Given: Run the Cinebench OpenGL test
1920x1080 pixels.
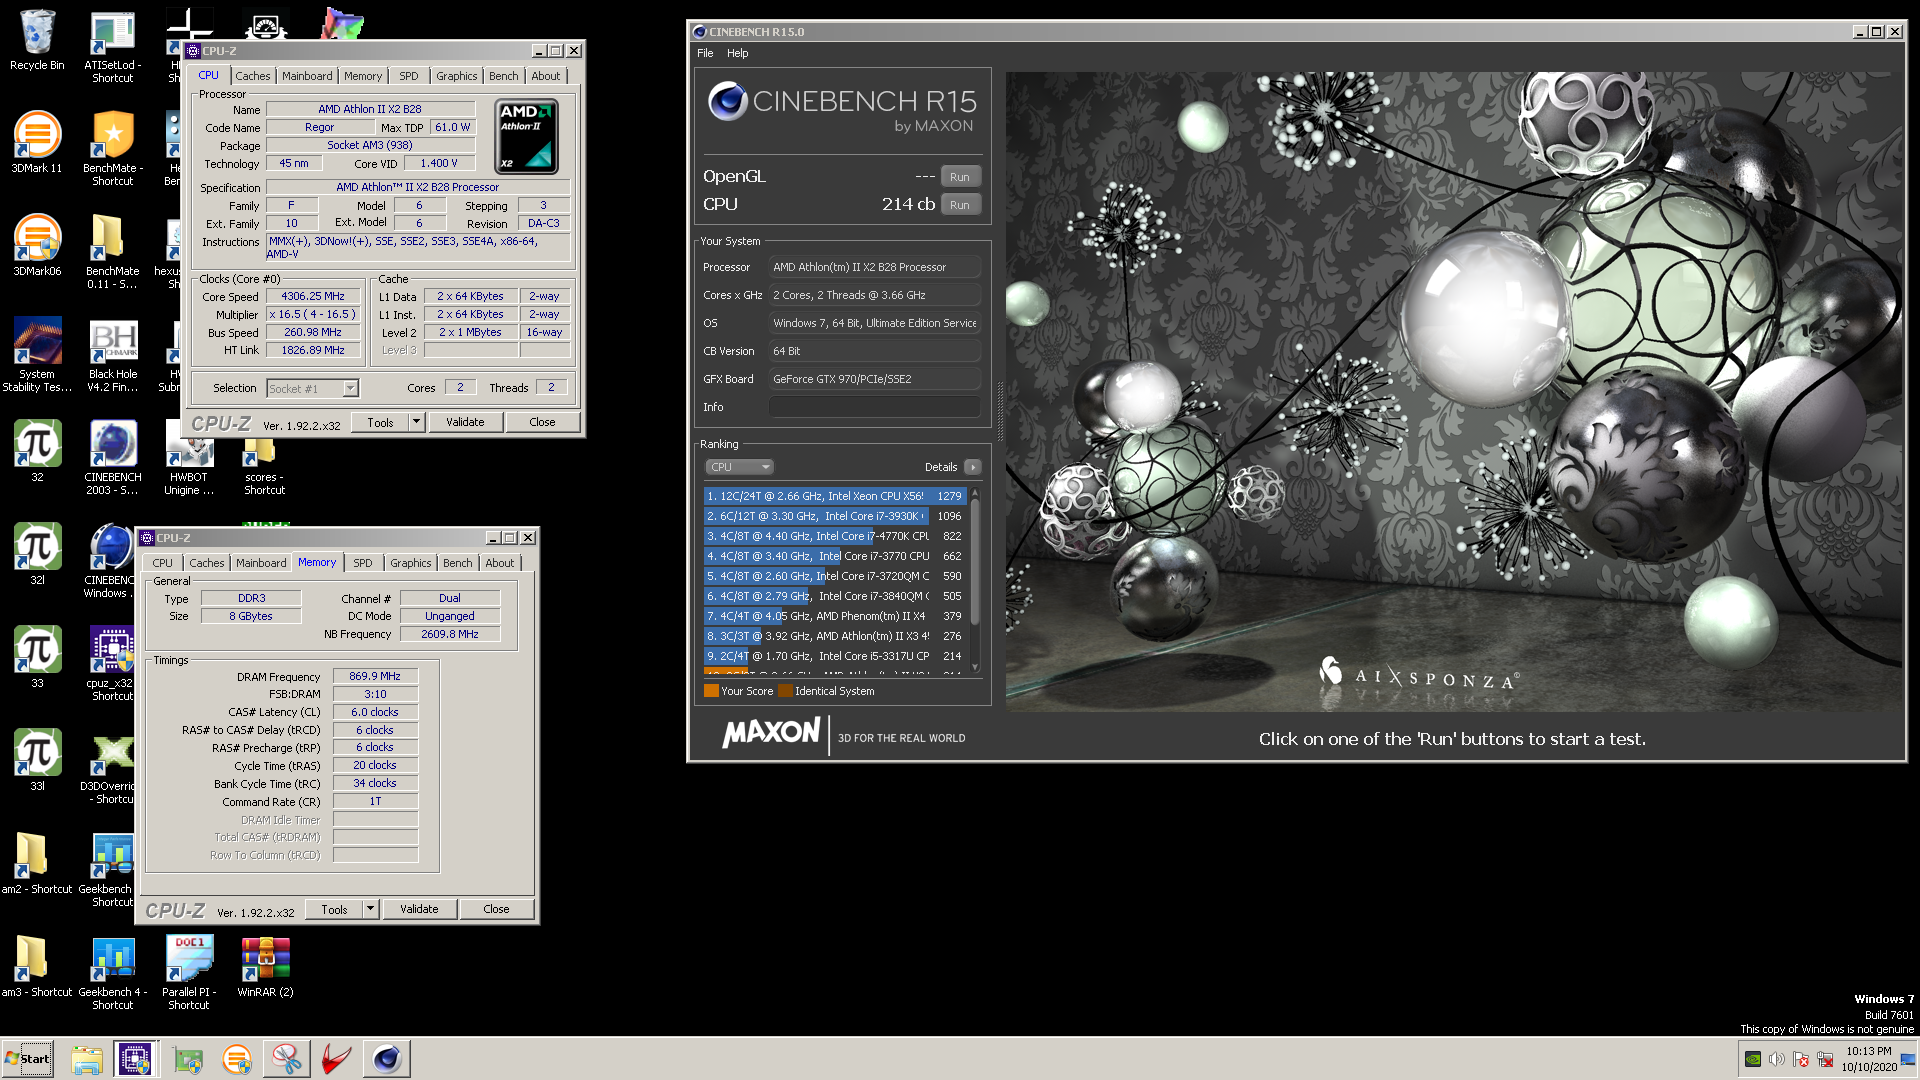Looking at the screenshot, I should pyautogui.click(x=959, y=177).
